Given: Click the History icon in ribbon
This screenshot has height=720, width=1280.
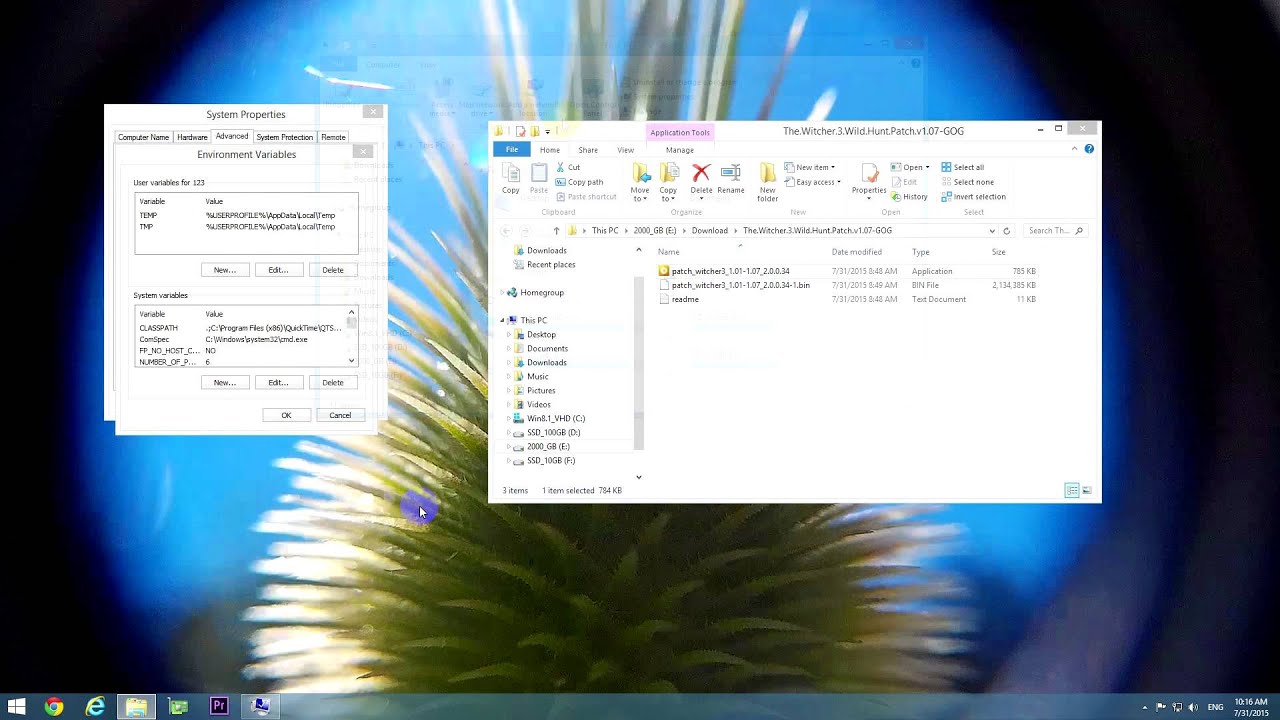Looking at the screenshot, I should pyautogui.click(x=896, y=197).
